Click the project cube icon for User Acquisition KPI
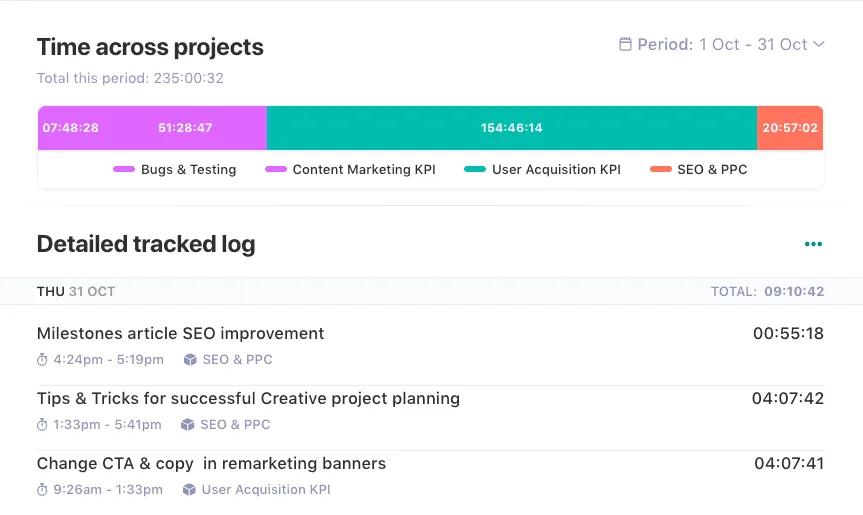This screenshot has height=515, width=863. (189, 490)
